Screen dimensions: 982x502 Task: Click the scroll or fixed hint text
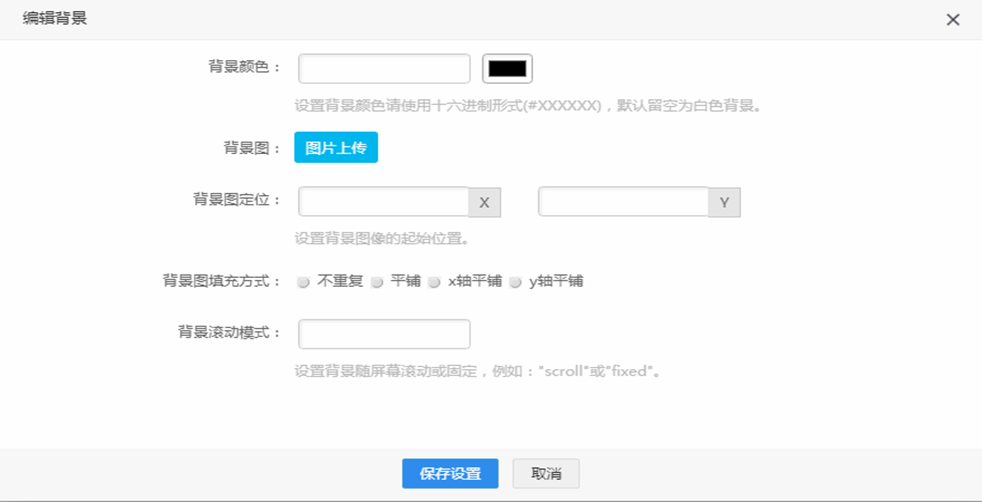coord(478,371)
